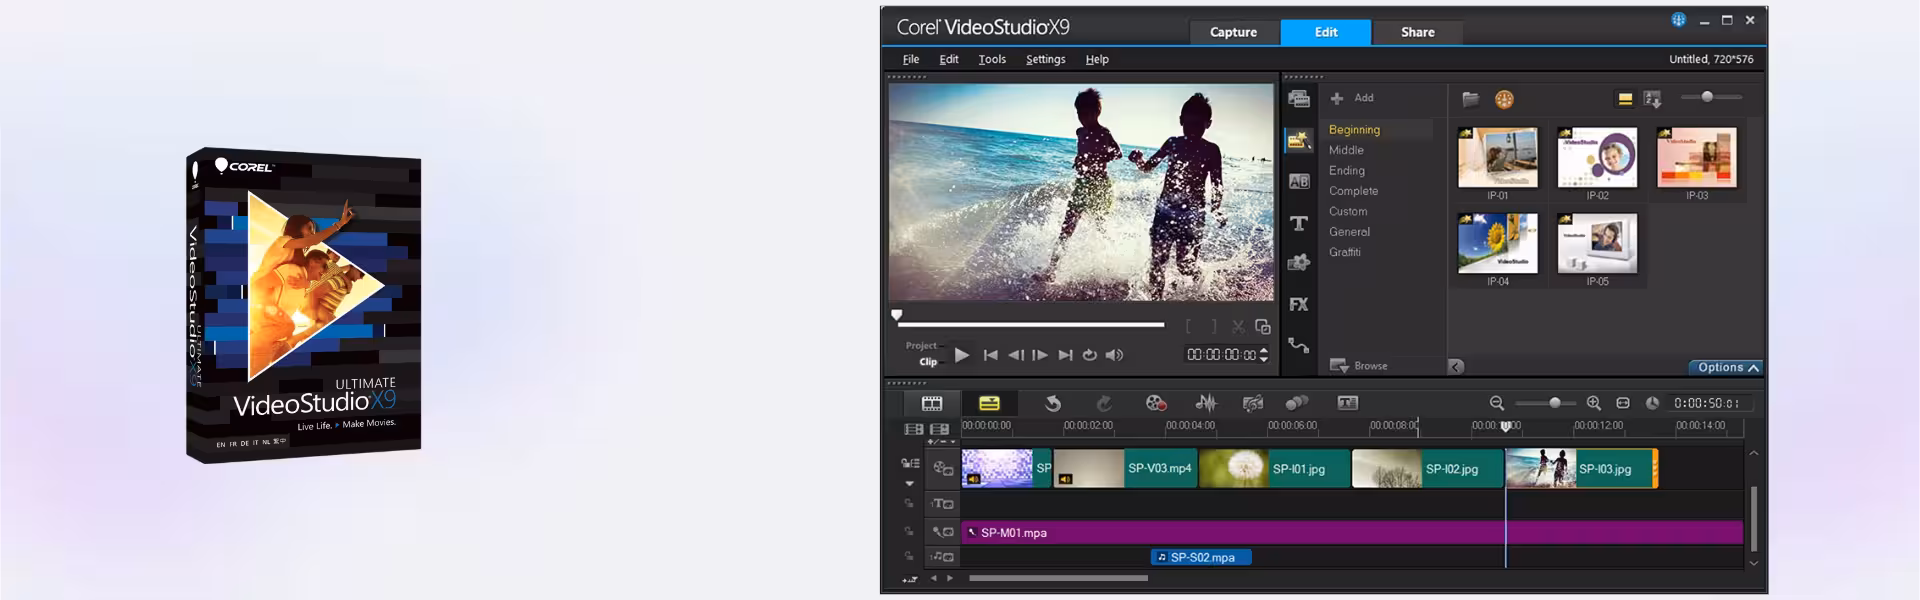
Task: Play the preview
Action: click(961, 355)
